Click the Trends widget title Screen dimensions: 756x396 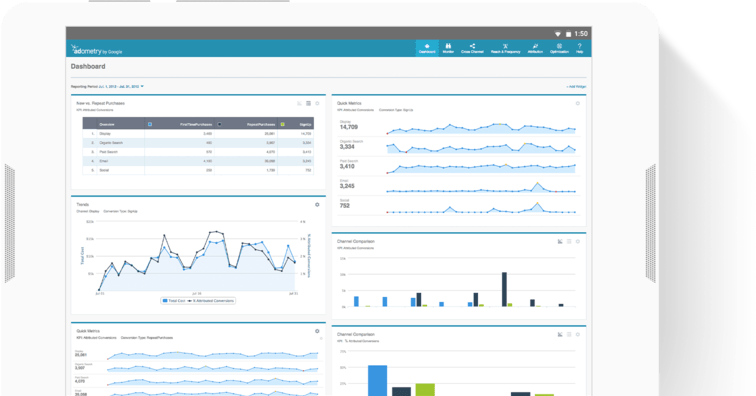(82, 205)
